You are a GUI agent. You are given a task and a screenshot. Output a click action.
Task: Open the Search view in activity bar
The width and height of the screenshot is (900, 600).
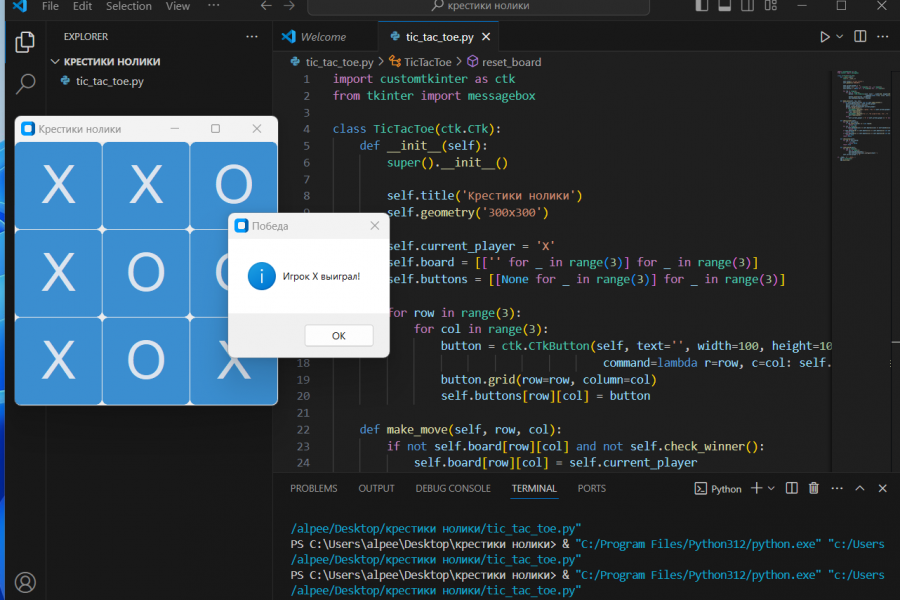26,84
